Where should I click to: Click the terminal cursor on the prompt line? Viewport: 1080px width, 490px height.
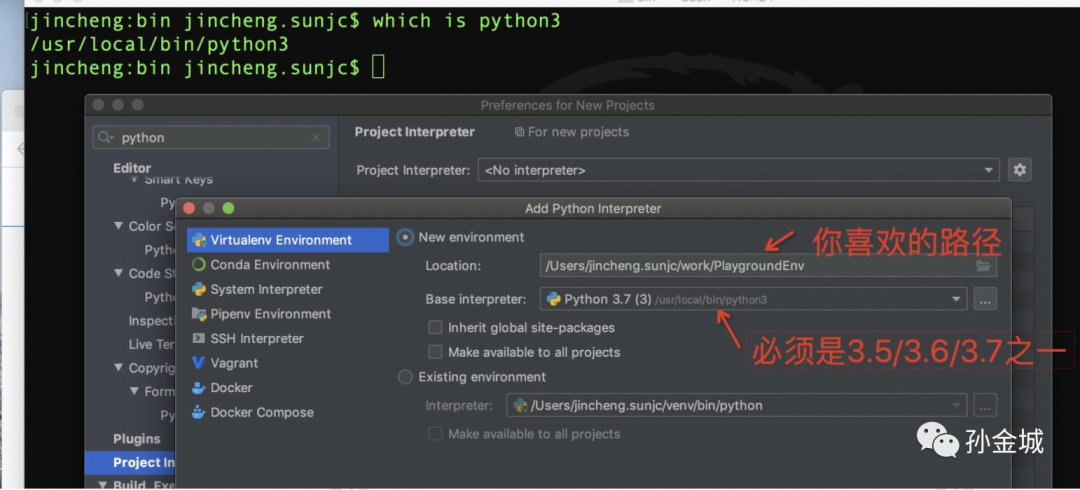[377, 68]
